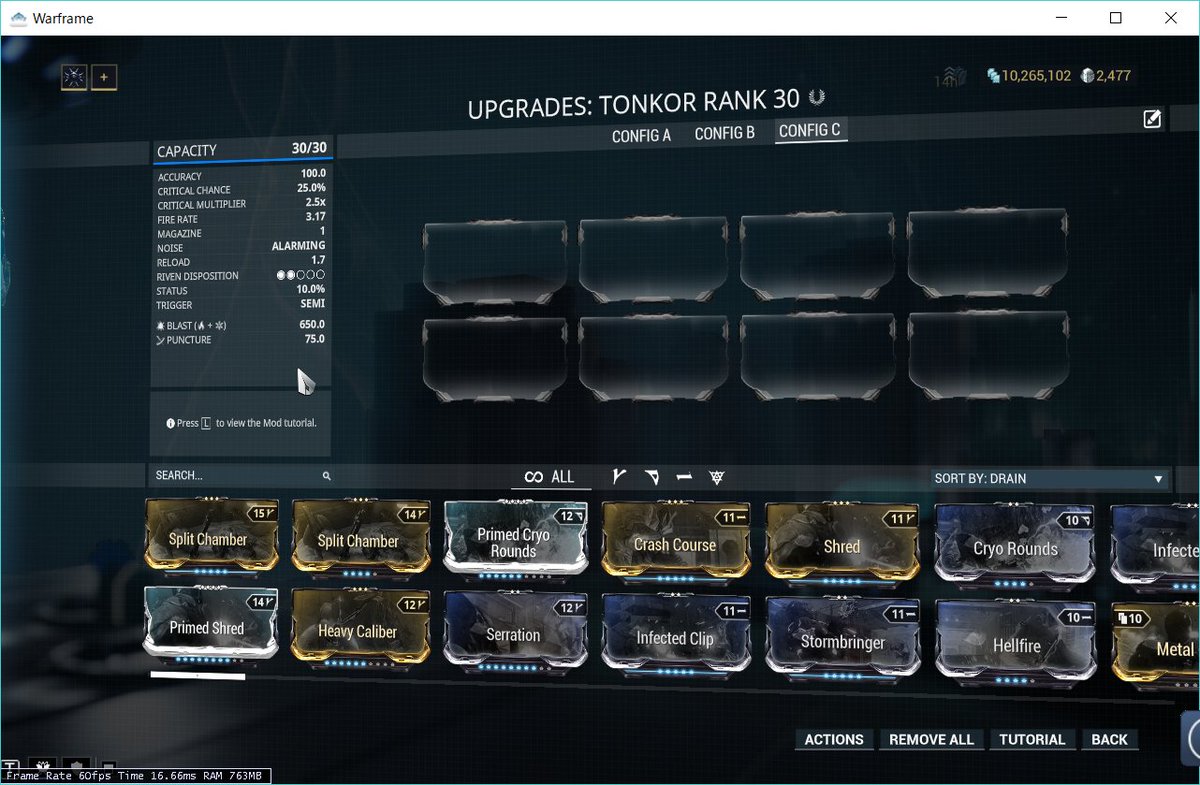Switch to Config A tab
The height and width of the screenshot is (785, 1200).
641,135
